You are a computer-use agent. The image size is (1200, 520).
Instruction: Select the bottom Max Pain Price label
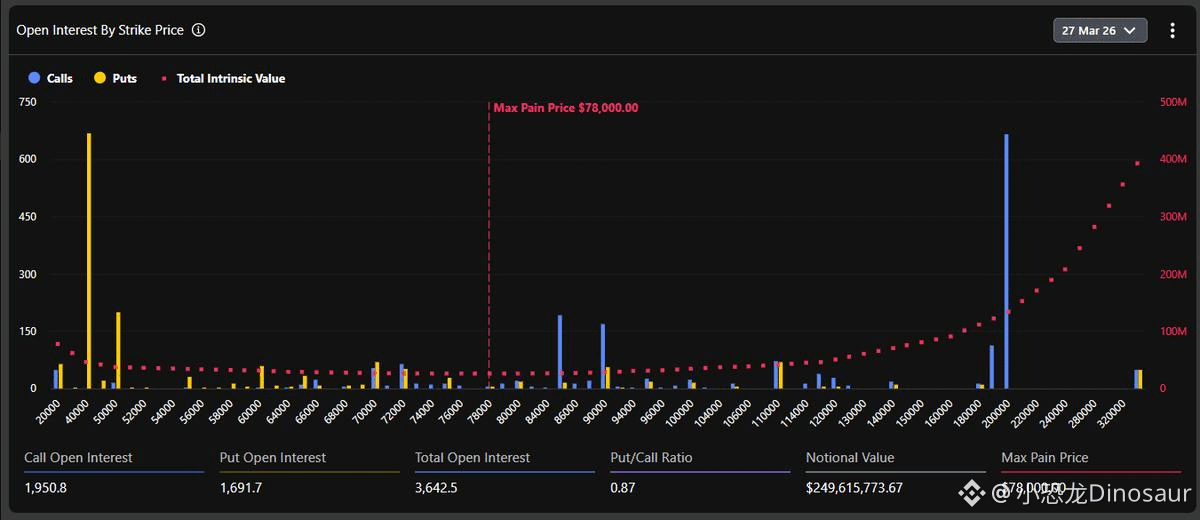coord(1045,458)
